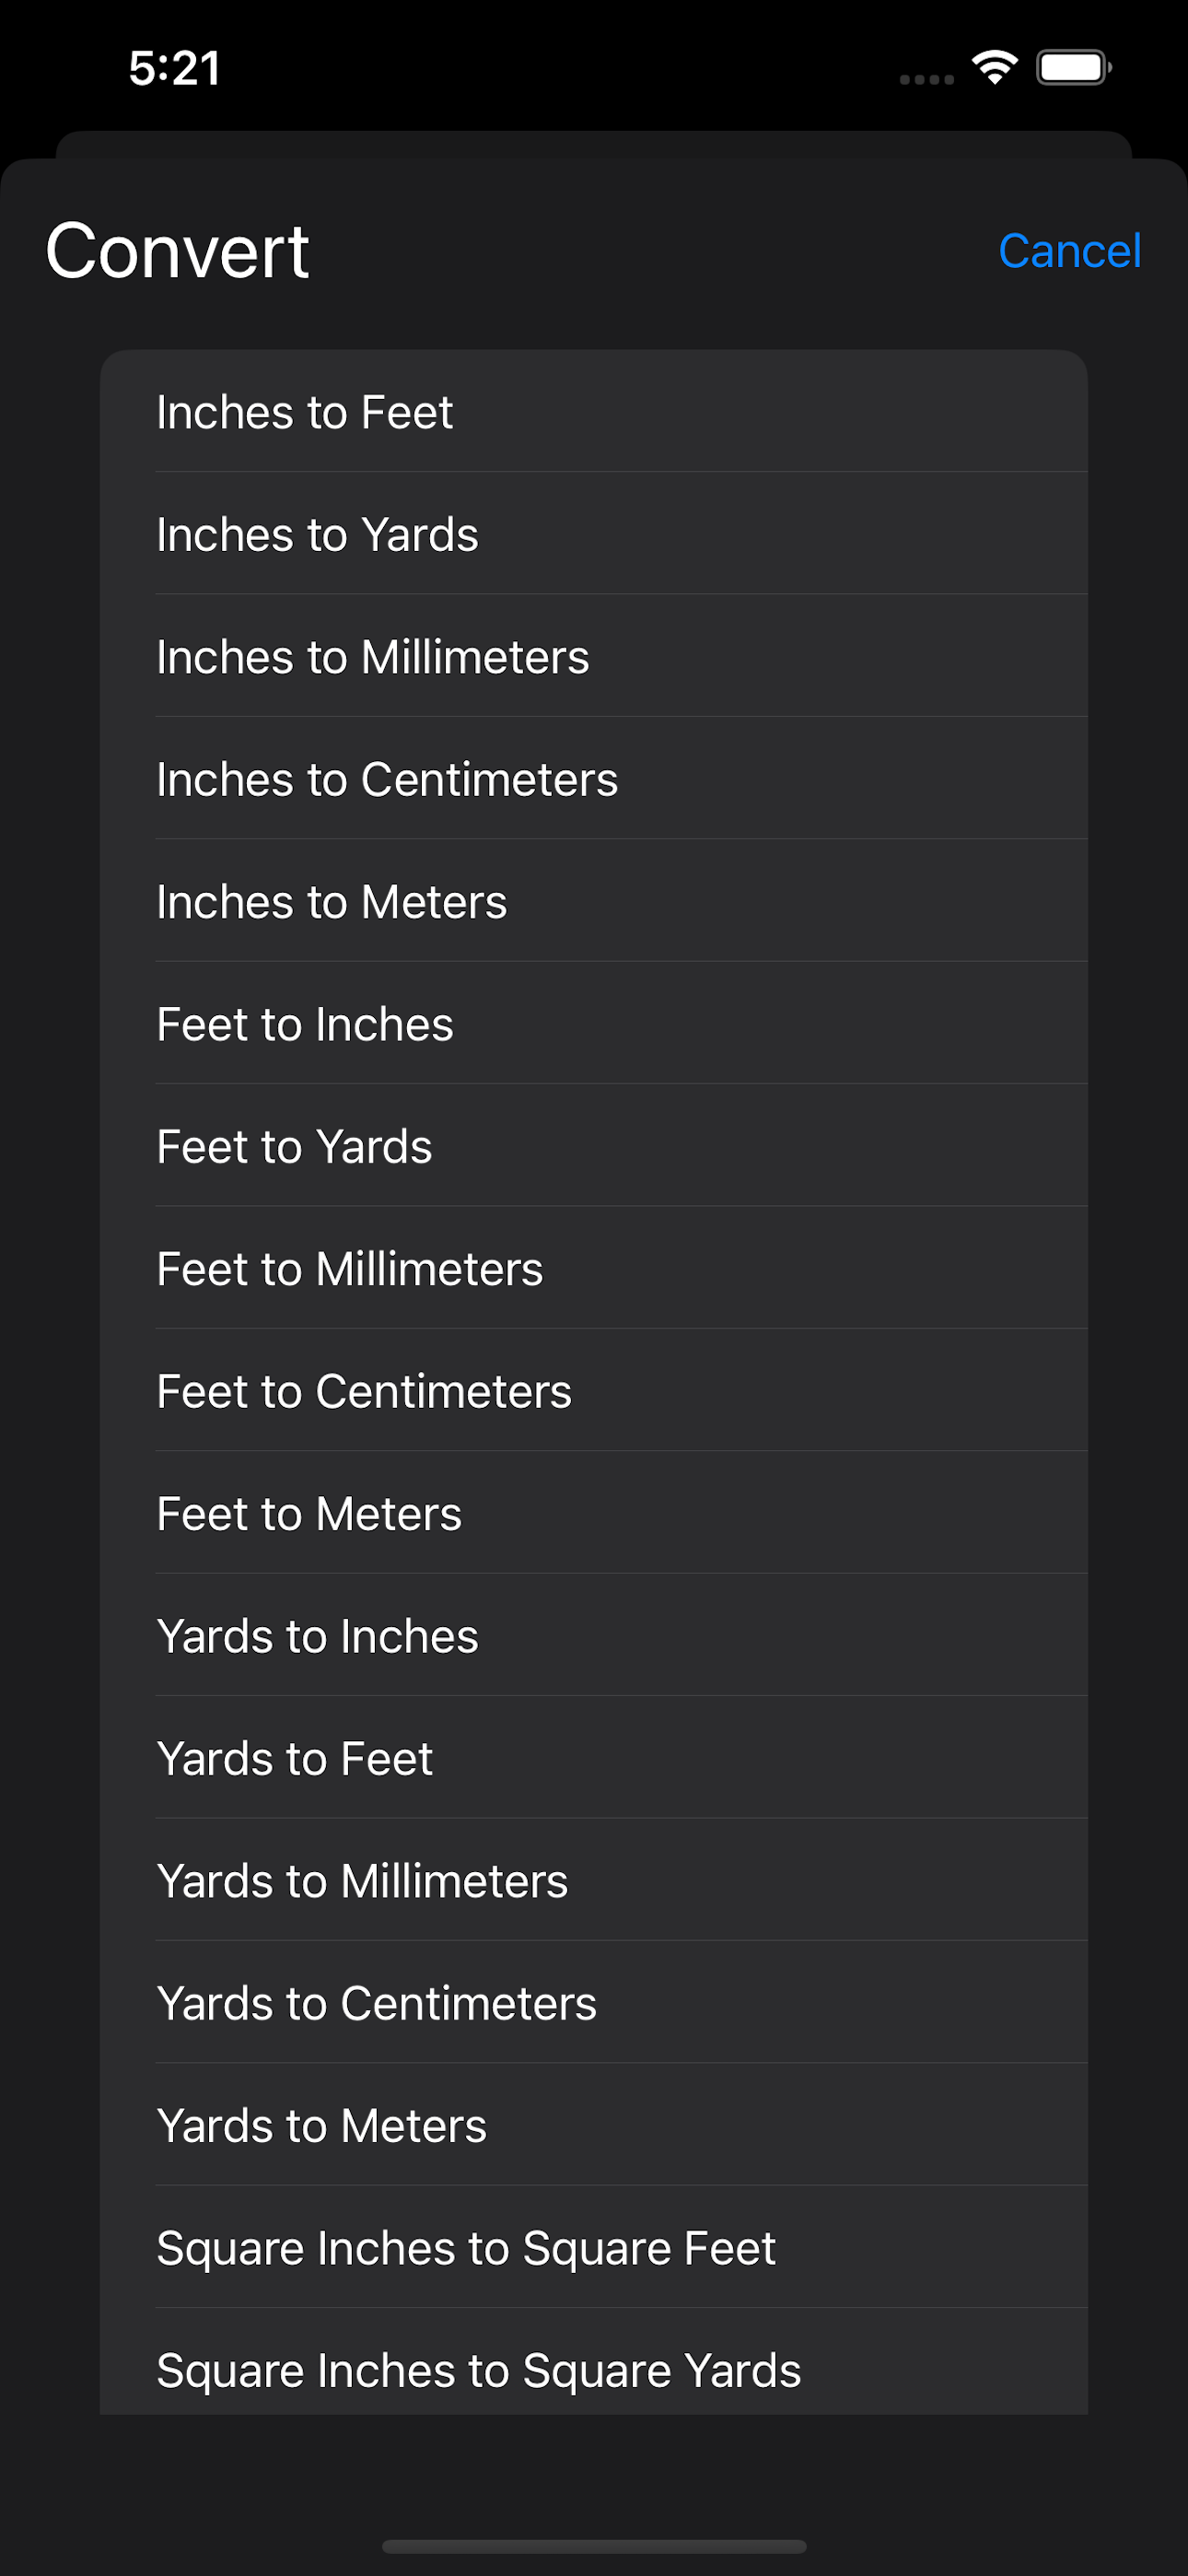1188x2576 pixels.
Task: Select Feet to Yards
Action: coord(594,1146)
